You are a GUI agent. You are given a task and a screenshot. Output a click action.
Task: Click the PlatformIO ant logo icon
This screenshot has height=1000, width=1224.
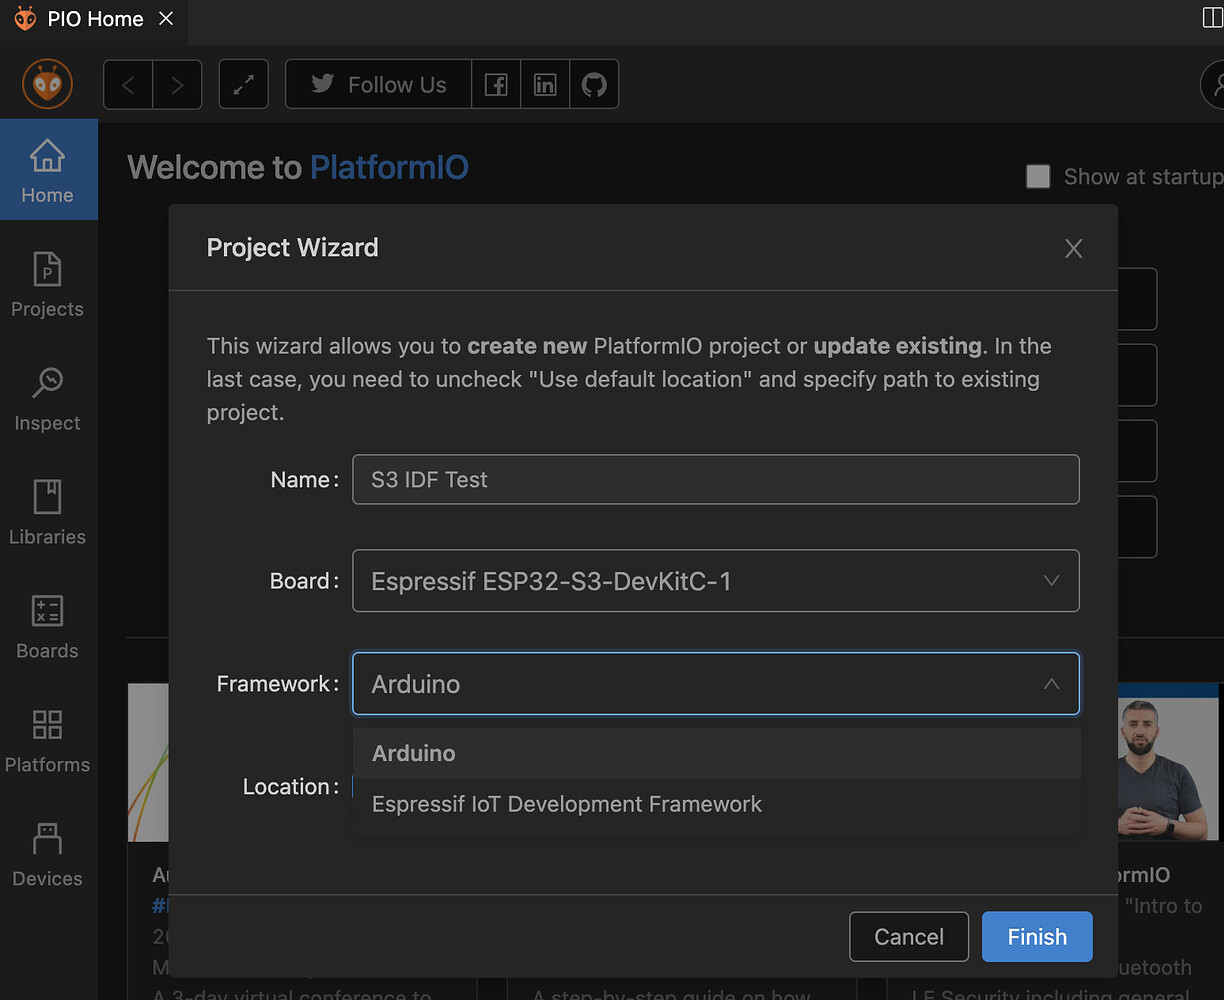[48, 84]
